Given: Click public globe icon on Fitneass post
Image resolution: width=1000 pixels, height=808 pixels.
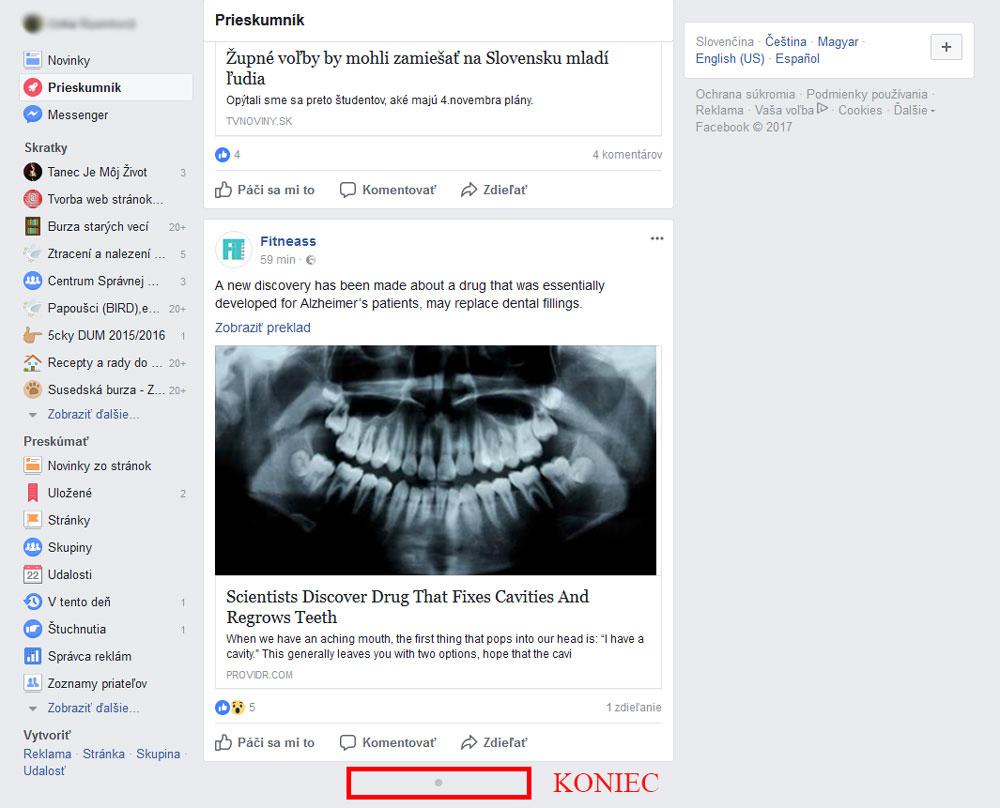Looking at the screenshot, I should pyautogui.click(x=311, y=260).
